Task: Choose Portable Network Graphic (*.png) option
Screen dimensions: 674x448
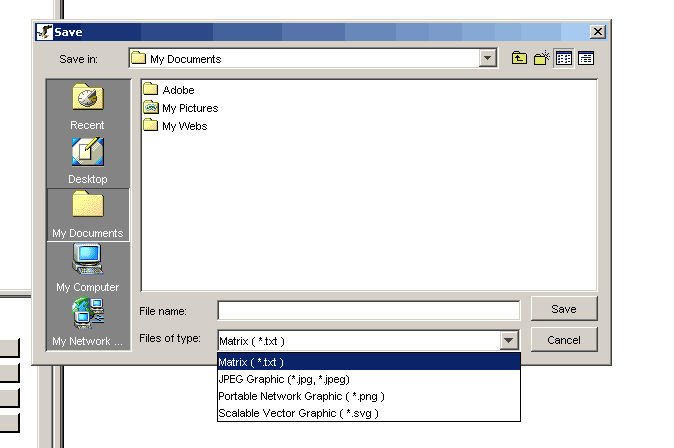Action: click(301, 396)
